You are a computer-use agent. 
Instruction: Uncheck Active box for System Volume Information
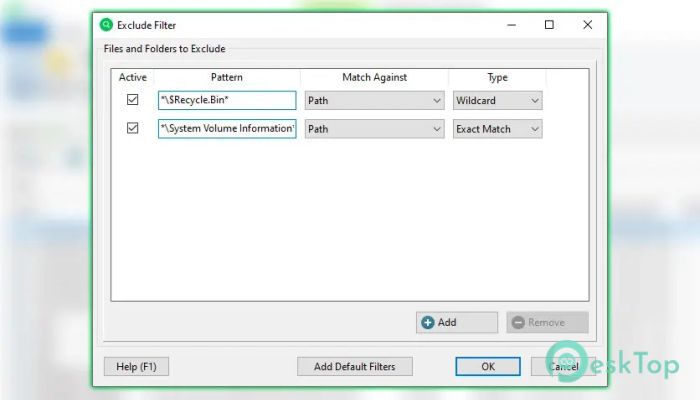(x=133, y=128)
